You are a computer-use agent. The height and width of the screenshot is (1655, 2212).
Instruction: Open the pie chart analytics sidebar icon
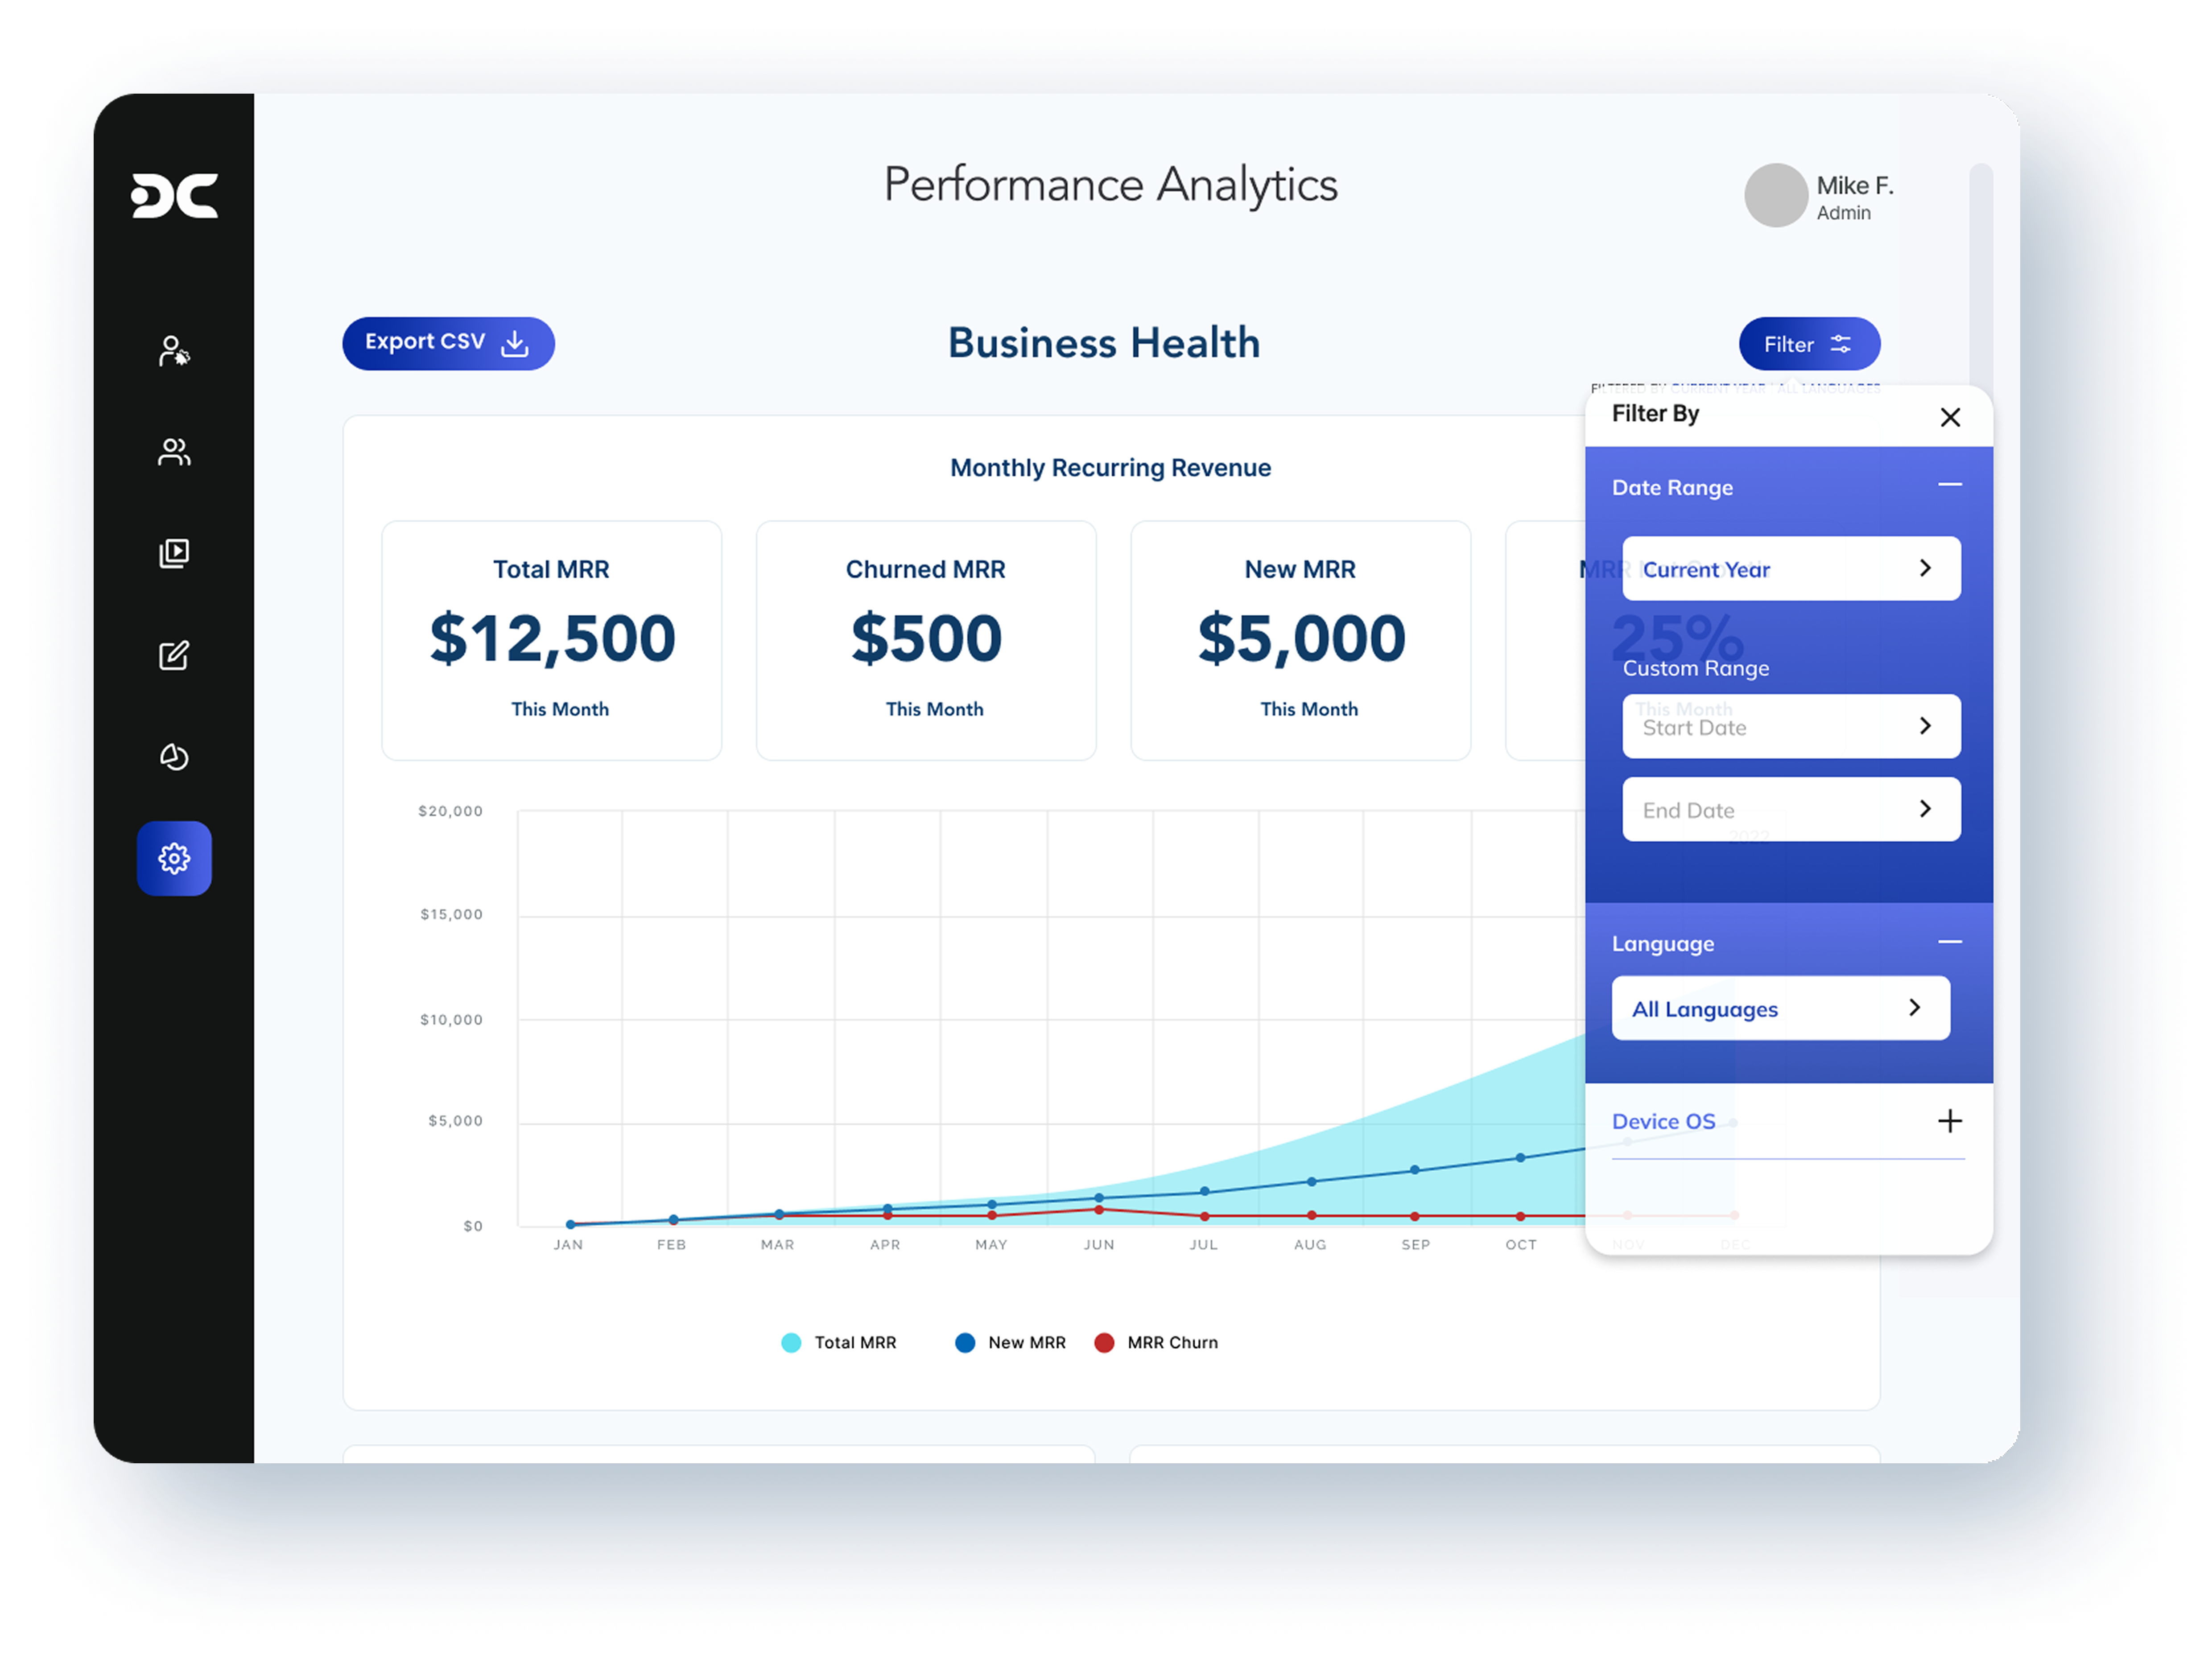pos(174,757)
